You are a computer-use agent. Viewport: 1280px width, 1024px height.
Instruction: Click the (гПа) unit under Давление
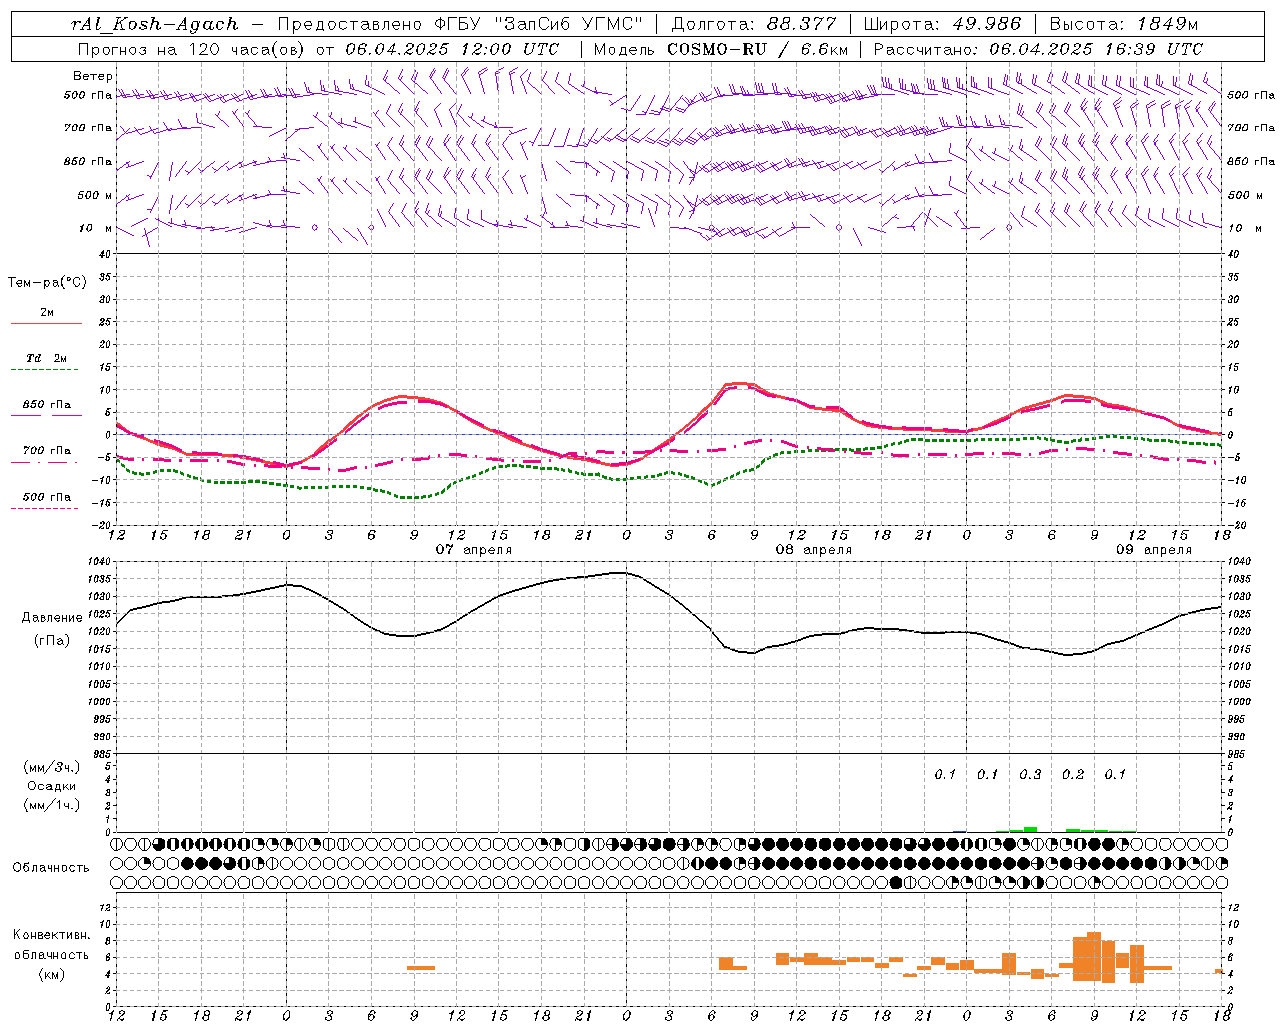coord(52,640)
